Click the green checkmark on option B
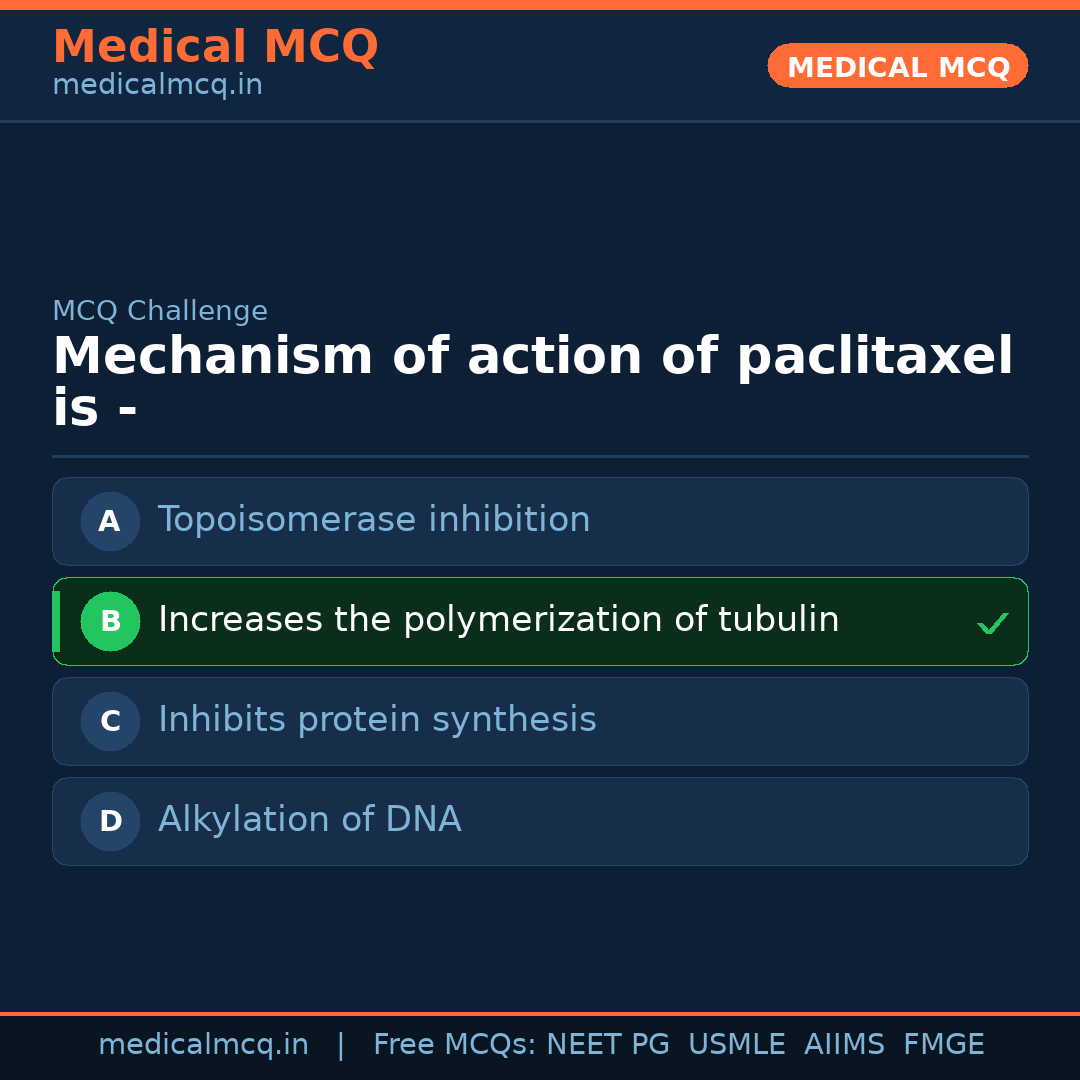This screenshot has height=1080, width=1080. [x=992, y=624]
